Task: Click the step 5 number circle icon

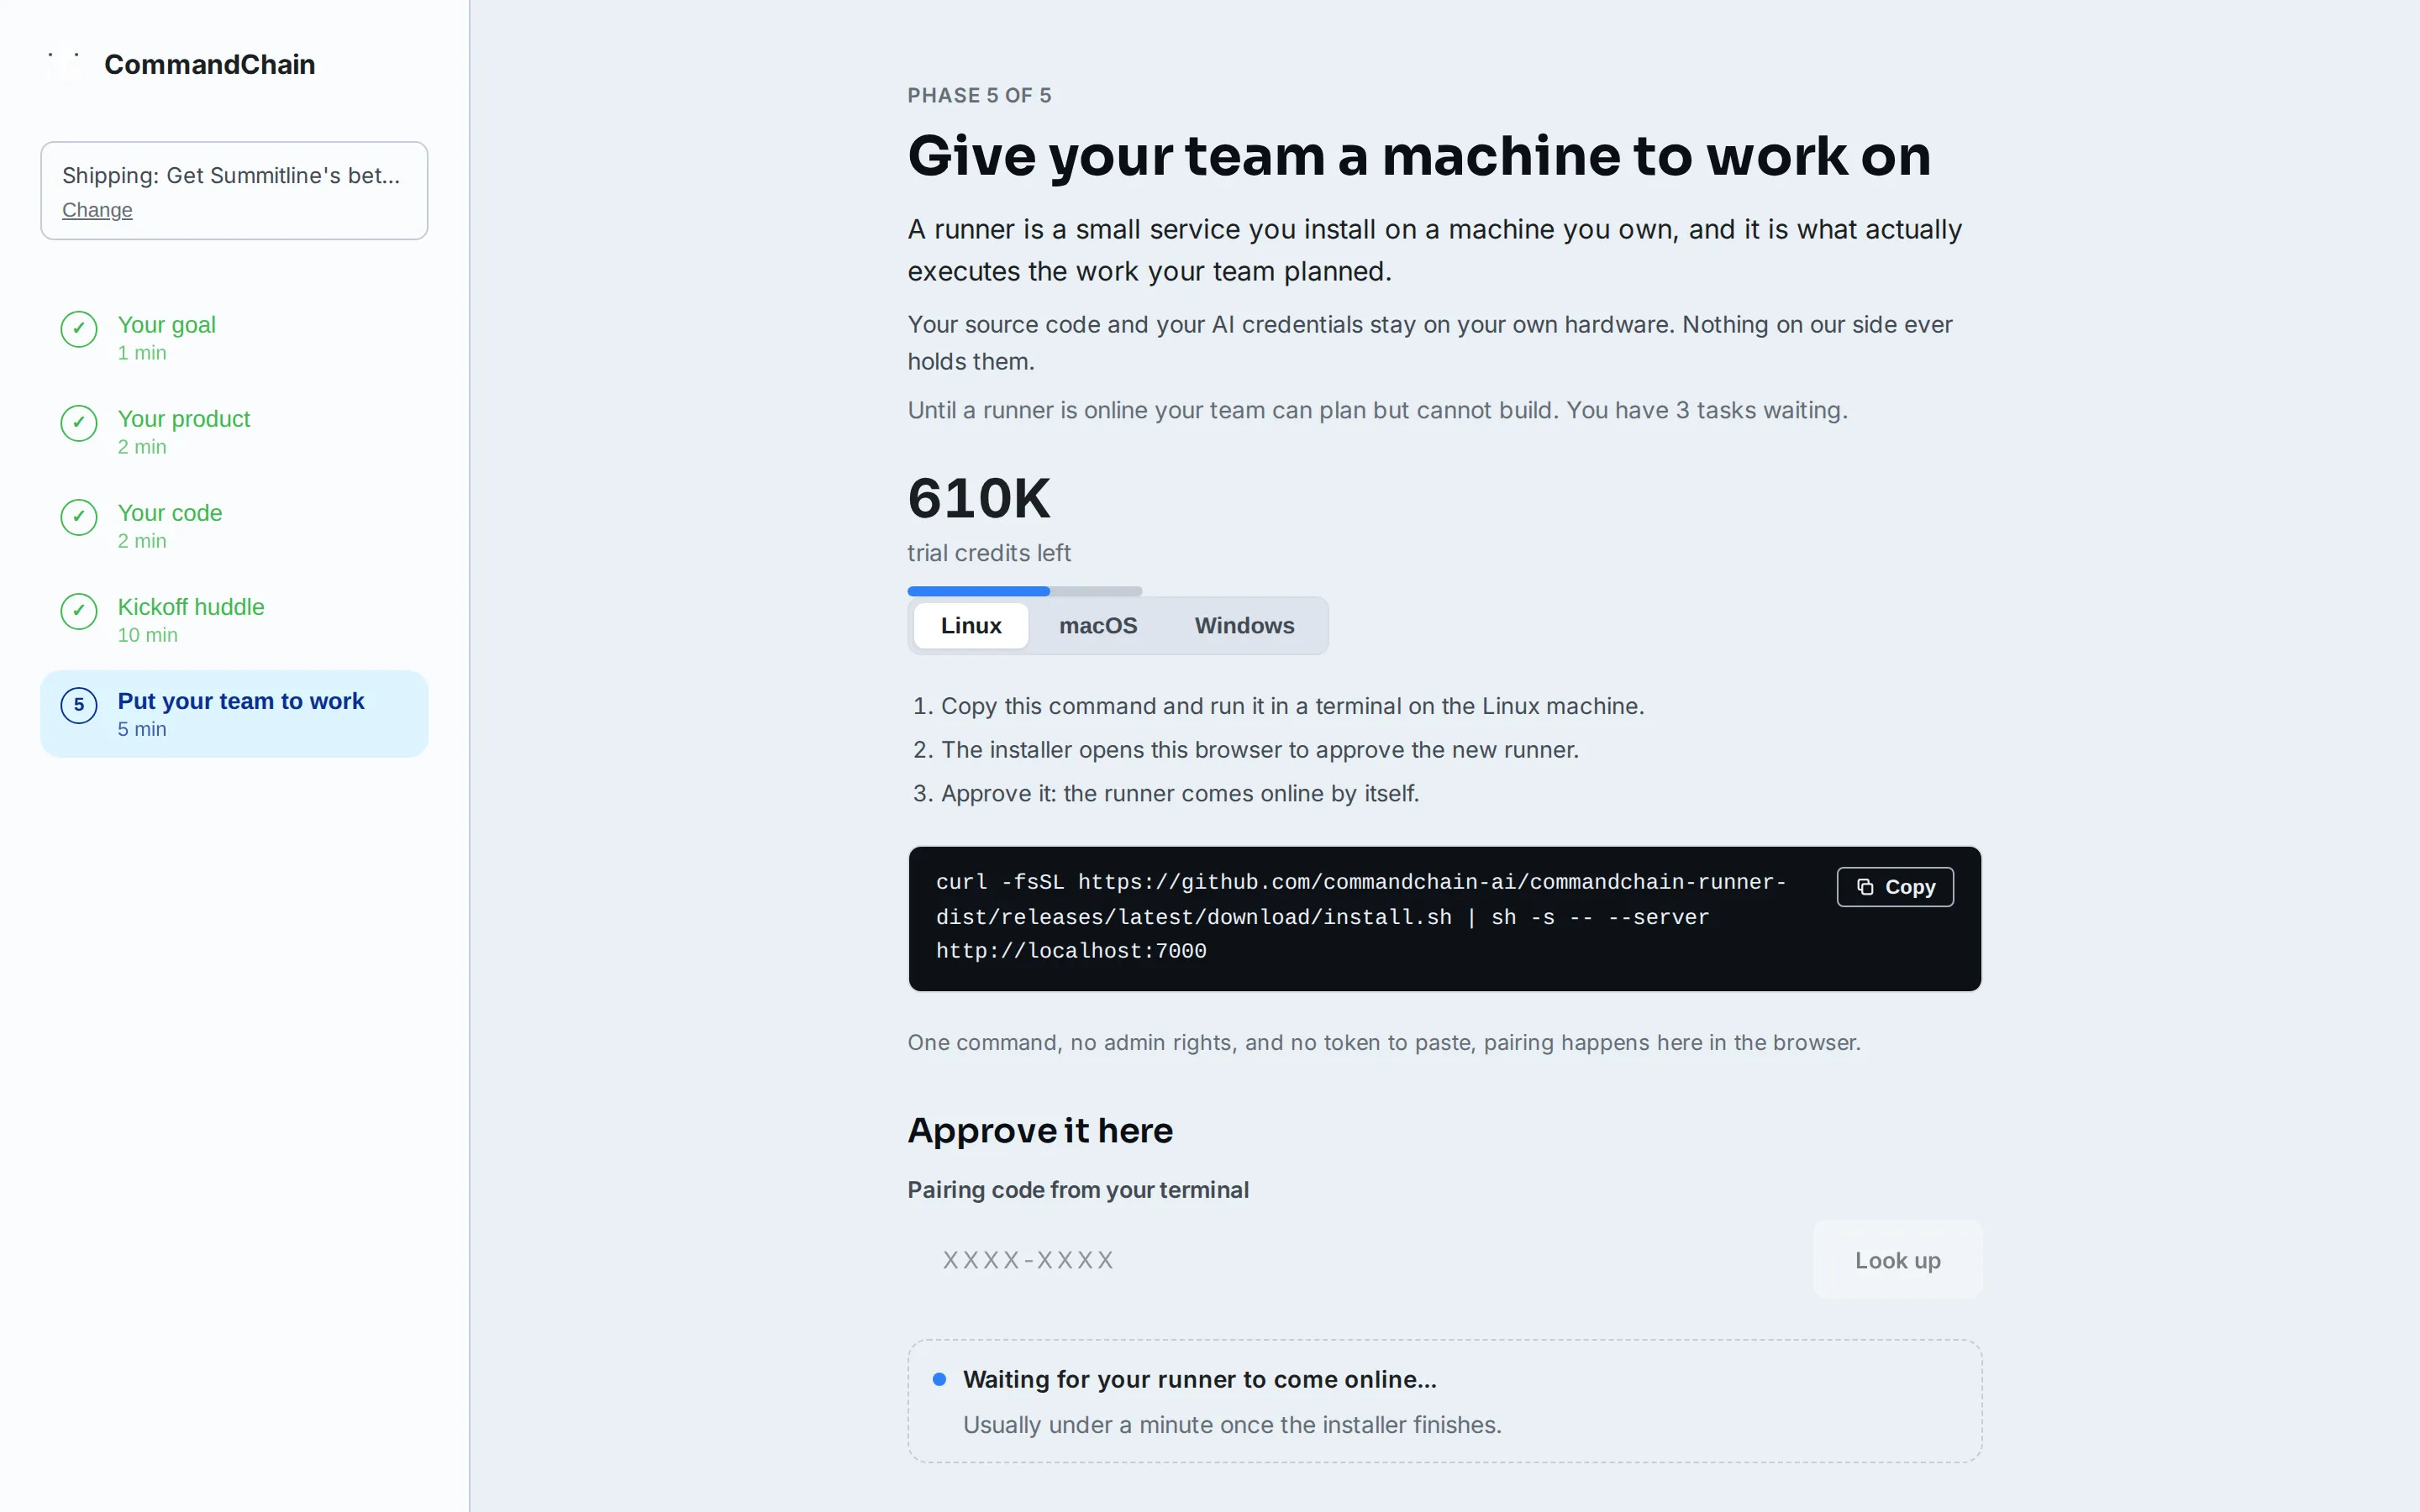Action: 79,705
